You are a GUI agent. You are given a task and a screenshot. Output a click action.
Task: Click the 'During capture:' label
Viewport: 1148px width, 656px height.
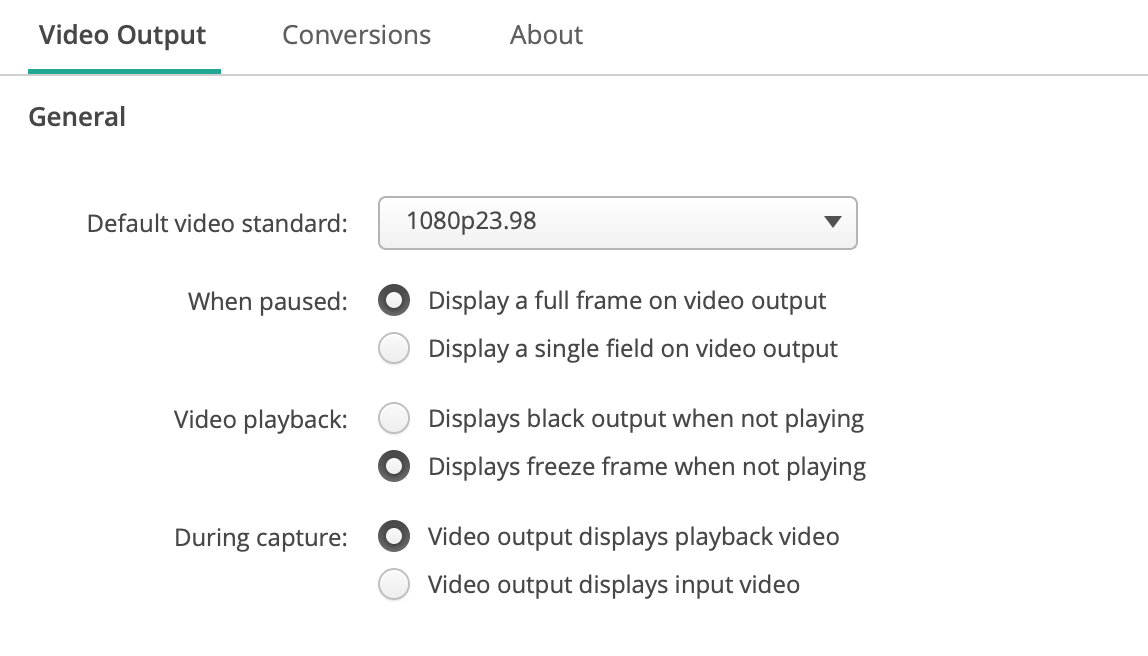pos(261,537)
